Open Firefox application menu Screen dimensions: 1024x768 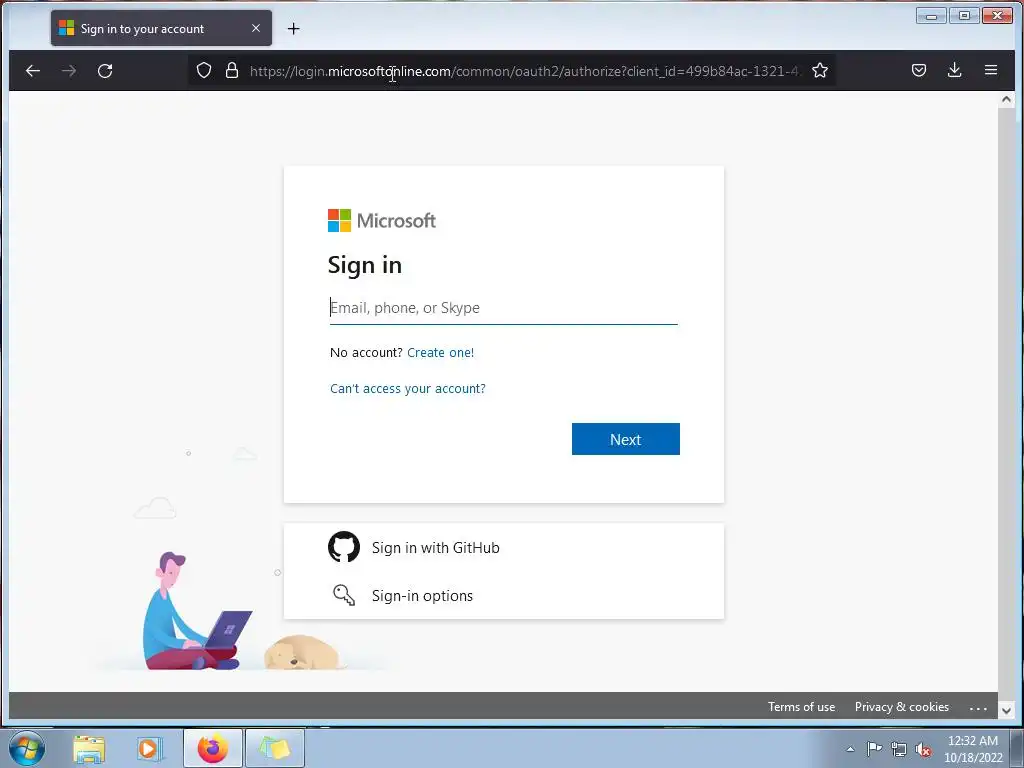coord(991,71)
